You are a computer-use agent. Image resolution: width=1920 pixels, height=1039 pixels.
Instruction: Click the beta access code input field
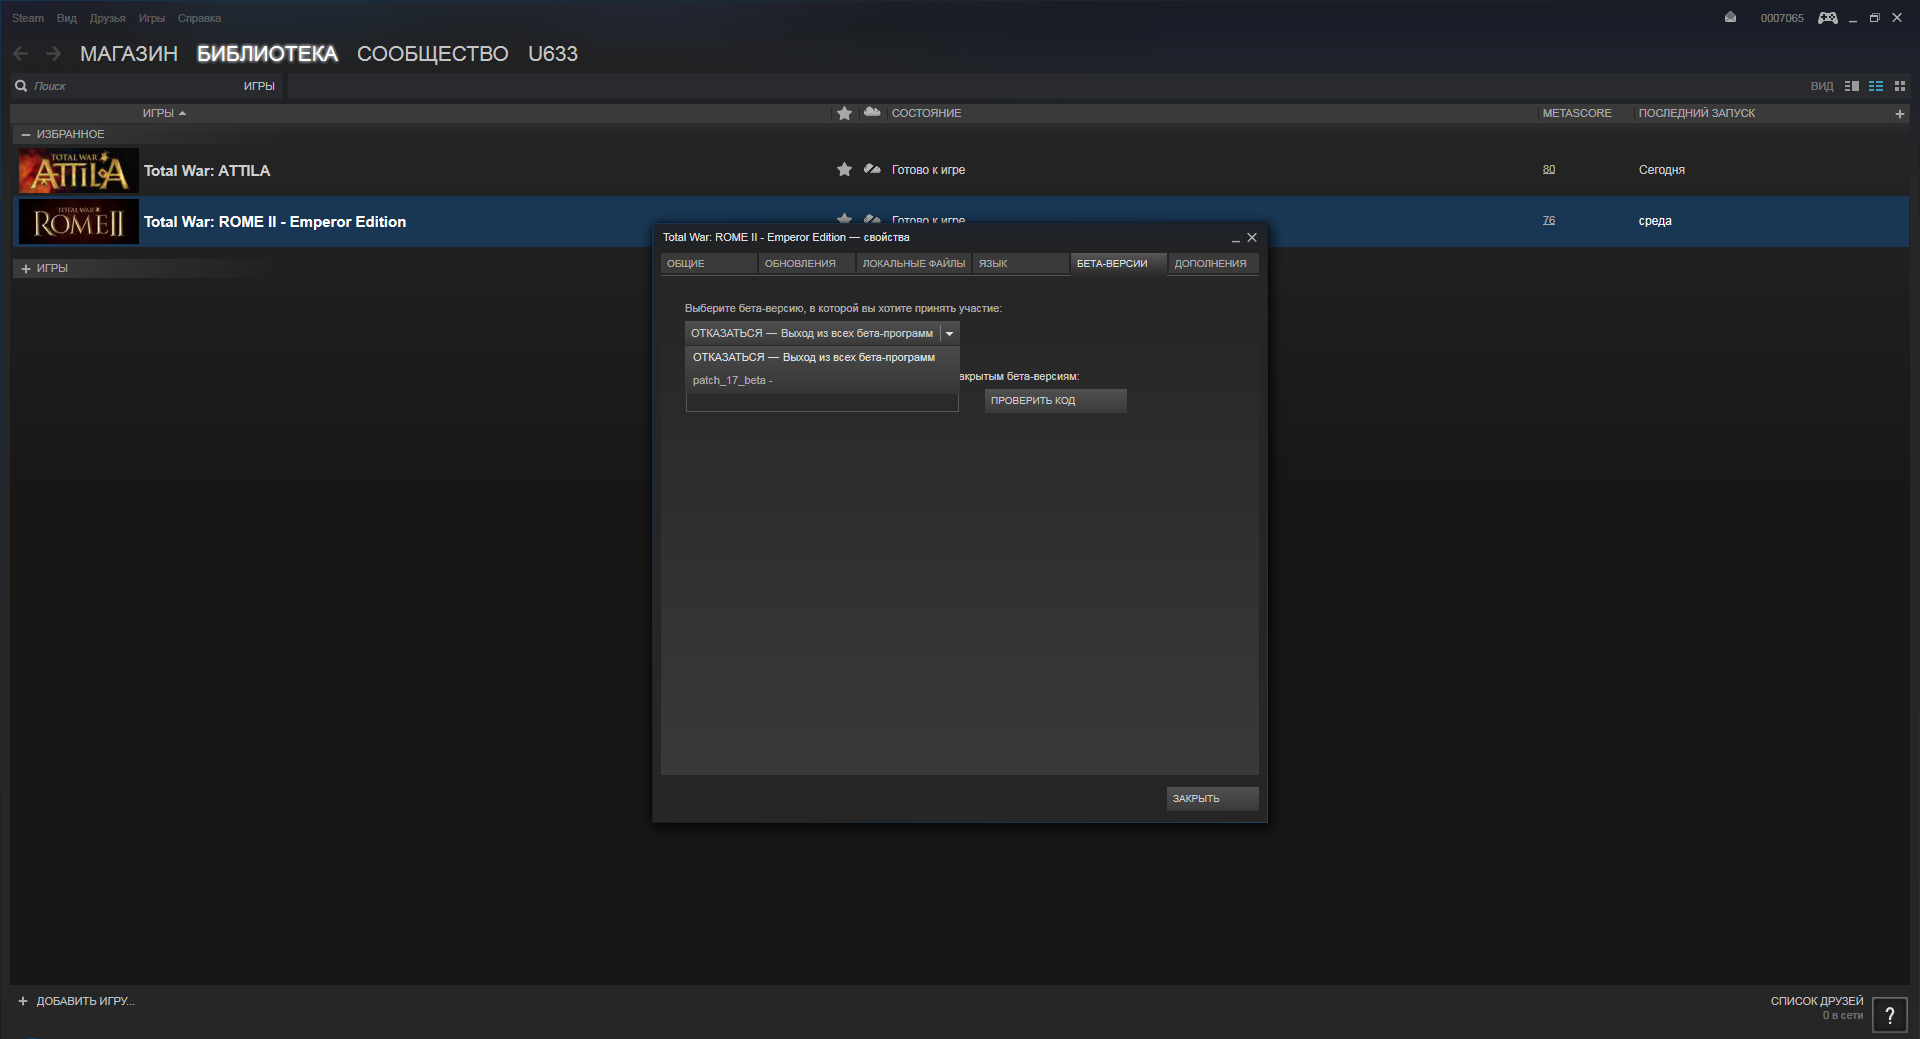pyautogui.click(x=822, y=401)
